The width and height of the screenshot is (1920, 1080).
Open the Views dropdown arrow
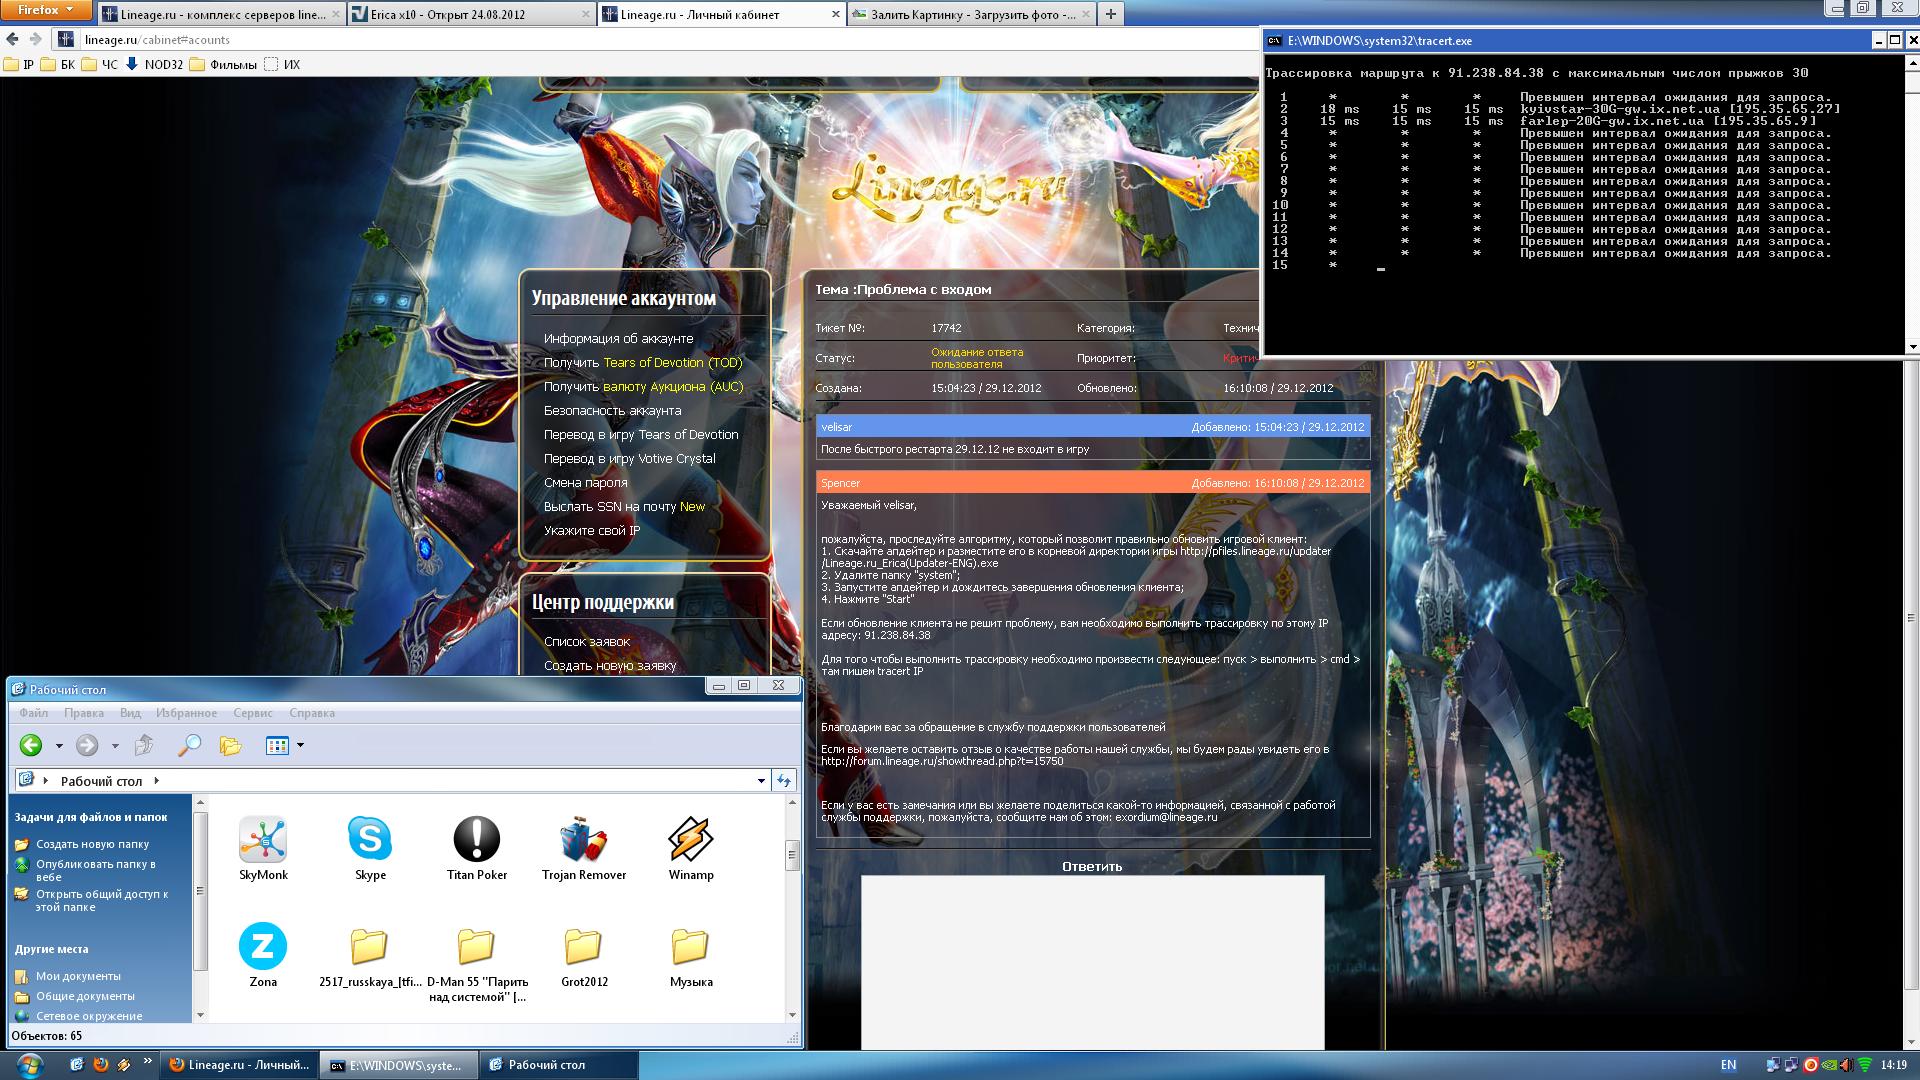point(300,745)
